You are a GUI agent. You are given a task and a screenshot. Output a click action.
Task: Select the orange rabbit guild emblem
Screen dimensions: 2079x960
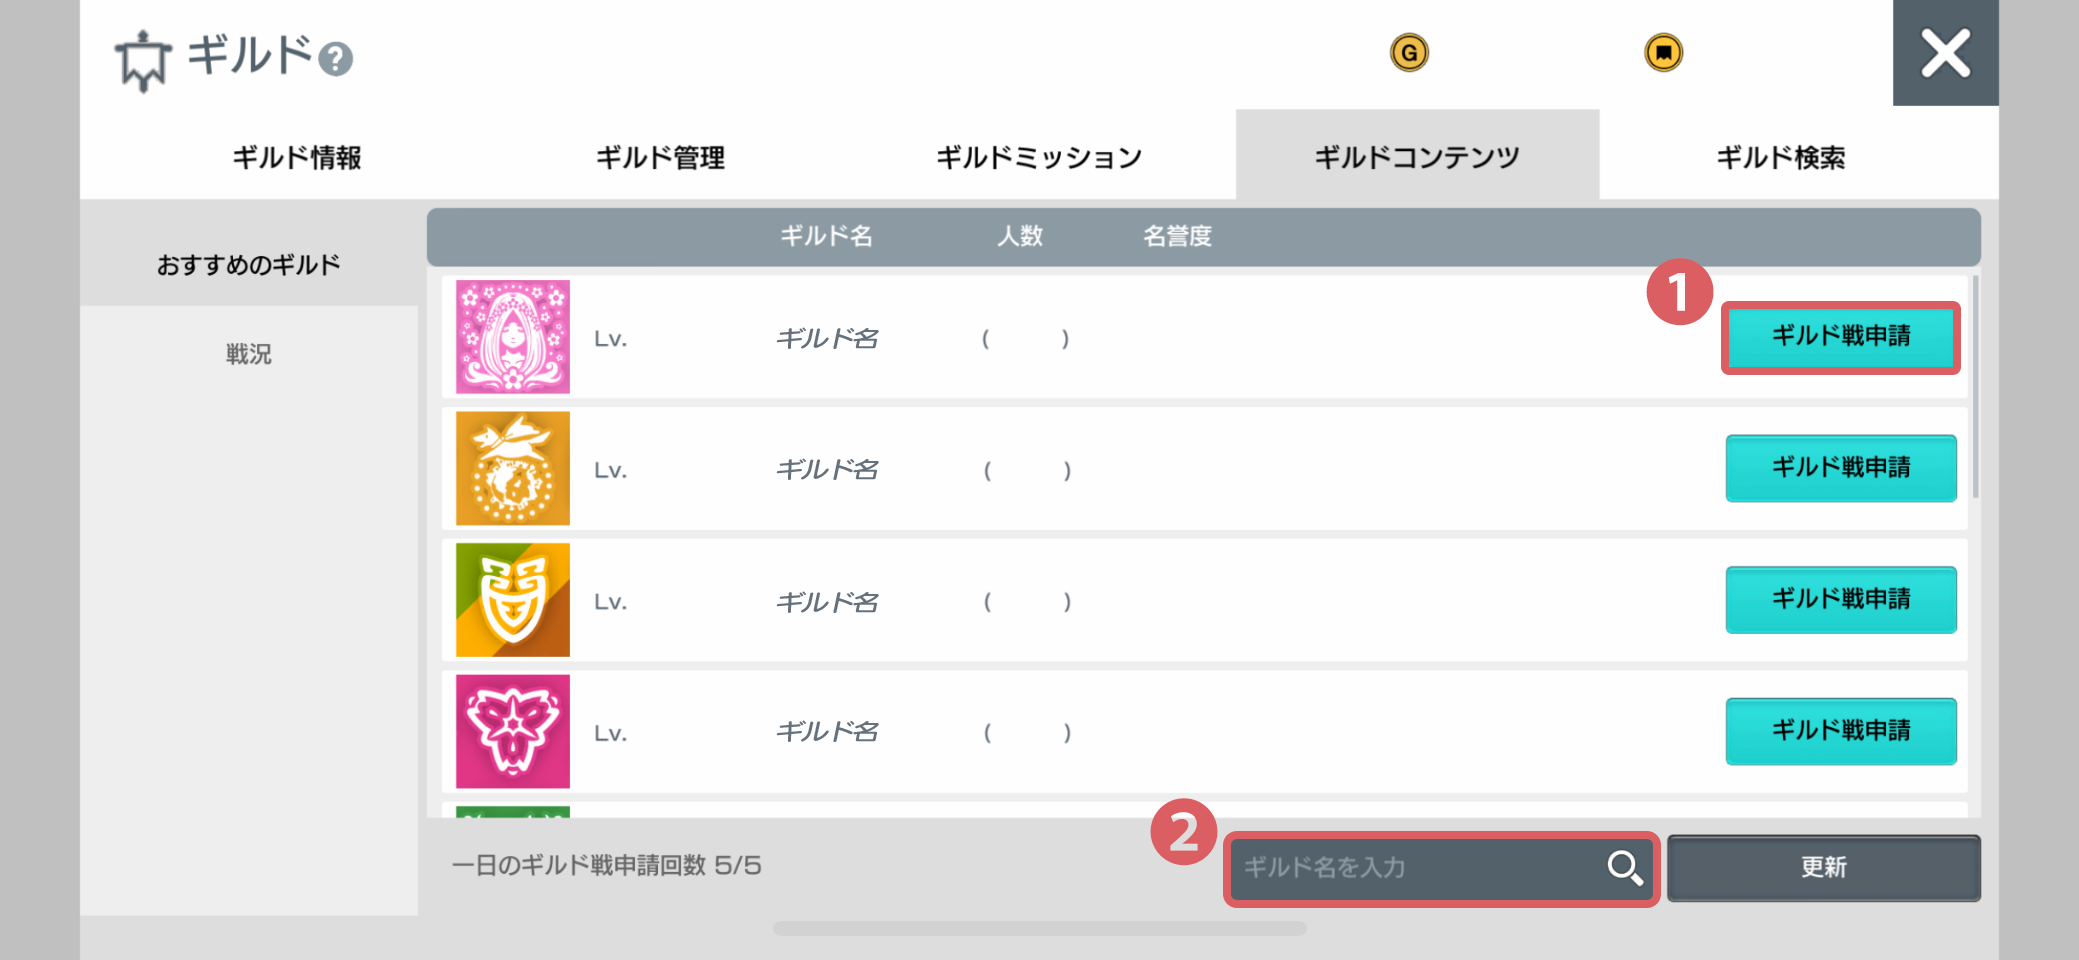tap(513, 468)
